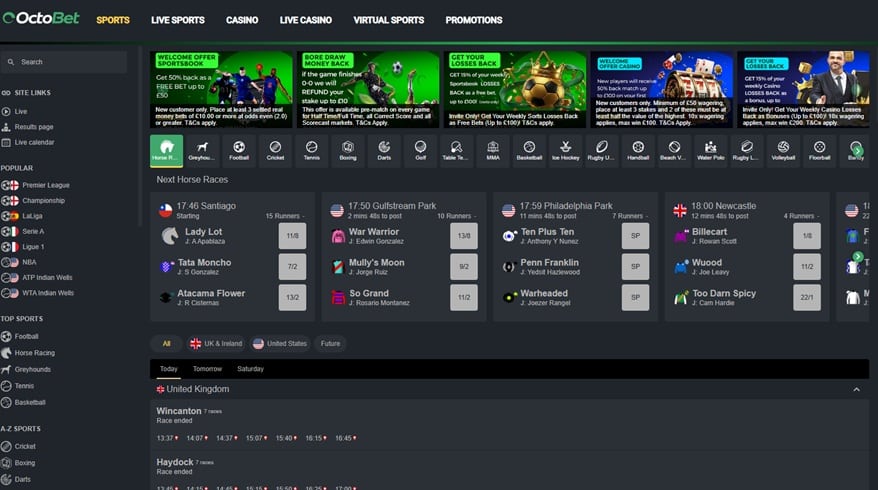Screen dimensions: 878x490
Task: Filter races by United States
Action: click(280, 344)
